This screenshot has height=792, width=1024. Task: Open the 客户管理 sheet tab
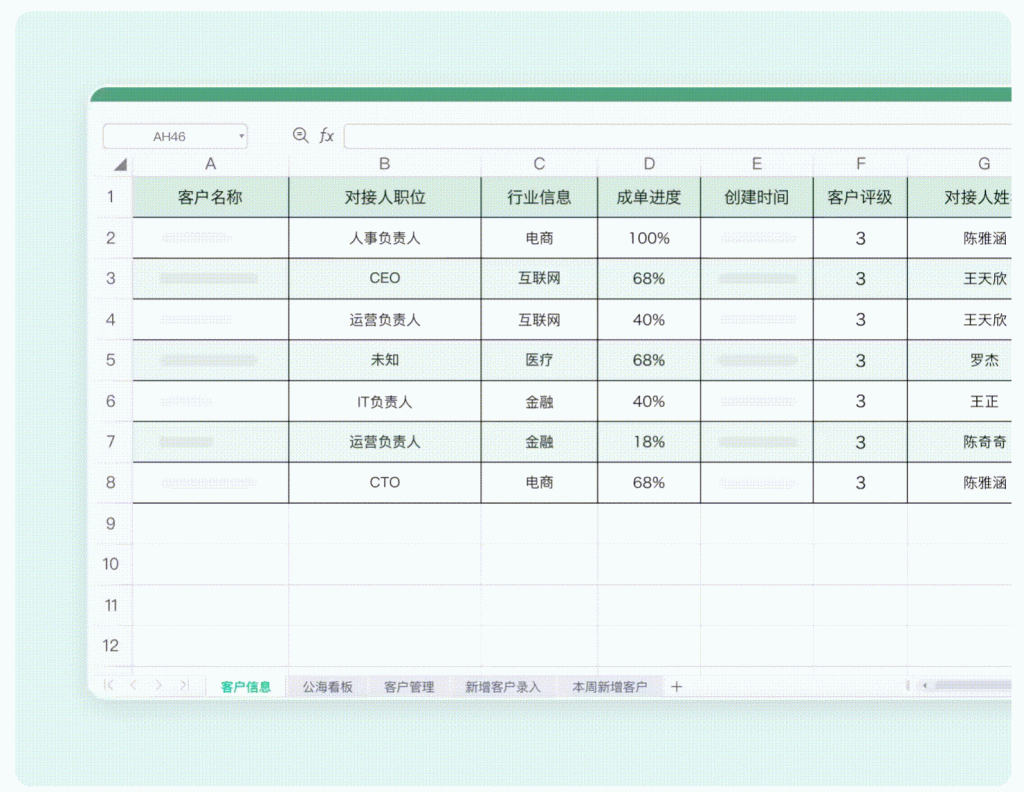pos(409,687)
